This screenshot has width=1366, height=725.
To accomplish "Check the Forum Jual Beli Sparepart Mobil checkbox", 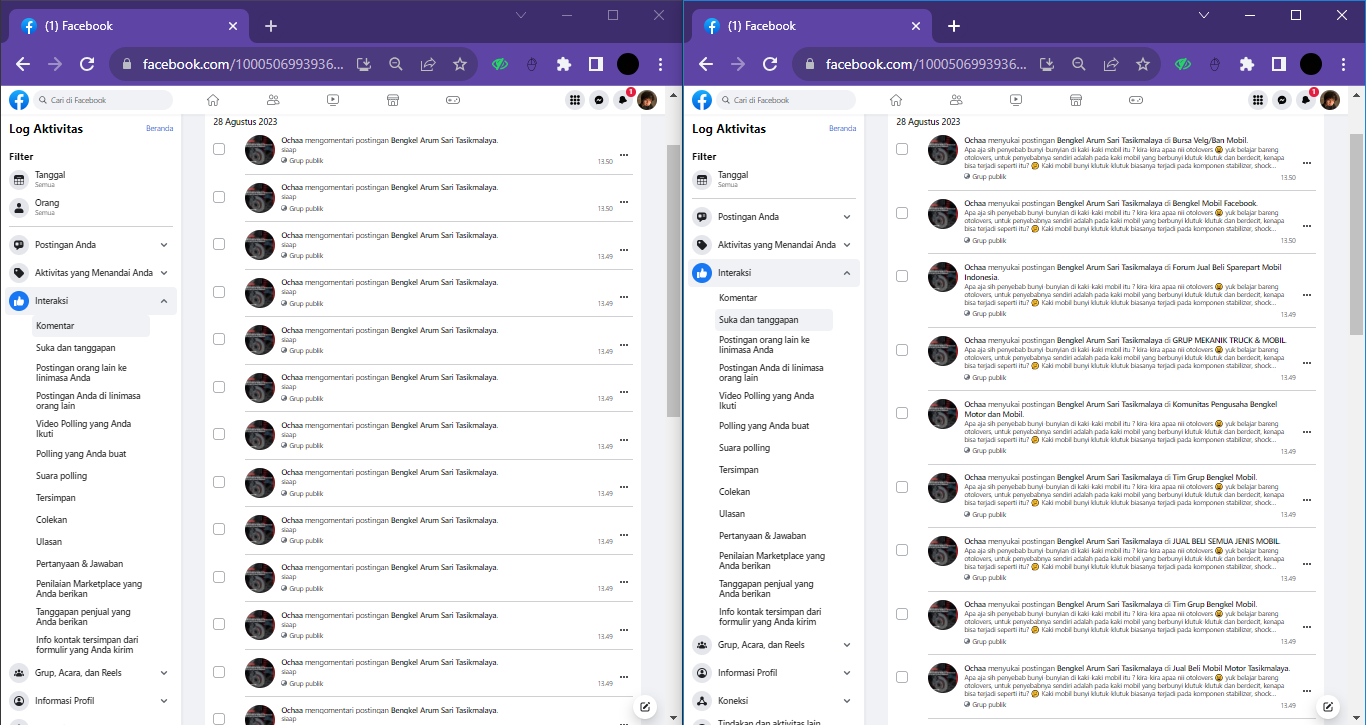I will [902, 276].
